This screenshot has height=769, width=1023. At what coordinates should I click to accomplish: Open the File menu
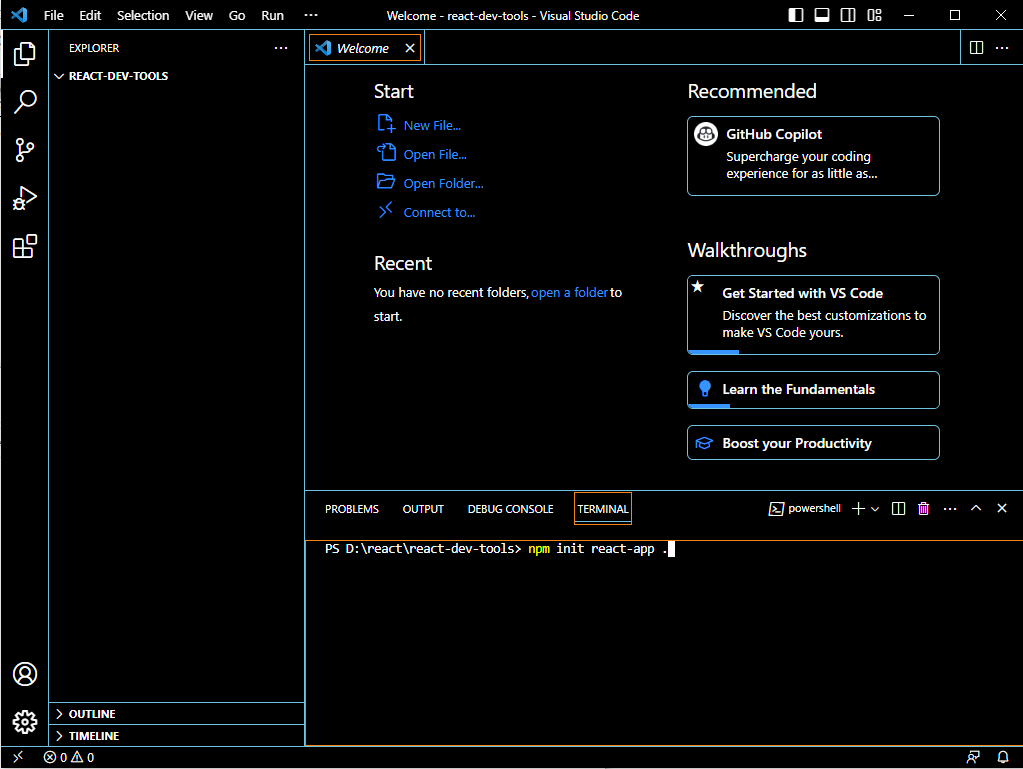[53, 15]
